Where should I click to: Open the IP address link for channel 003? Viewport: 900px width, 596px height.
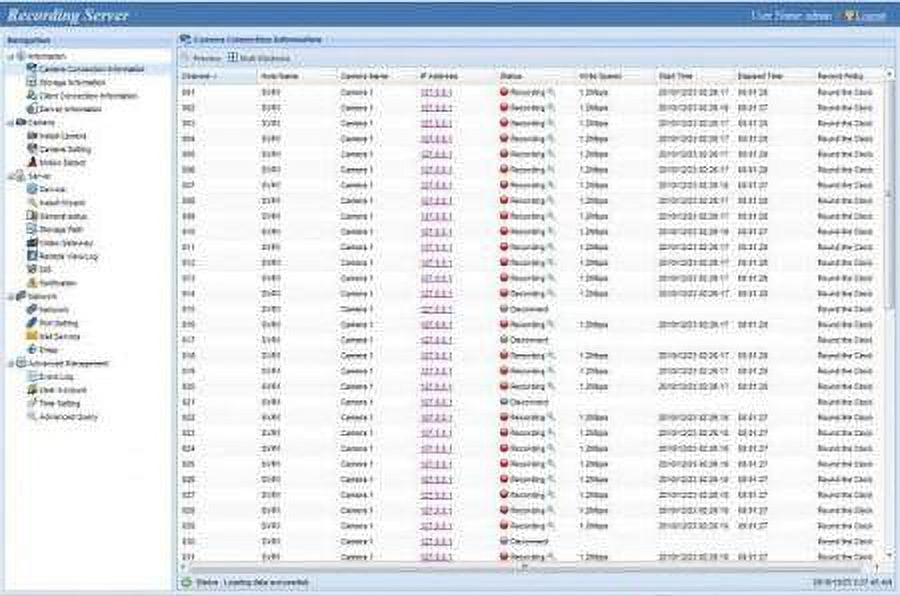[x=436, y=123]
